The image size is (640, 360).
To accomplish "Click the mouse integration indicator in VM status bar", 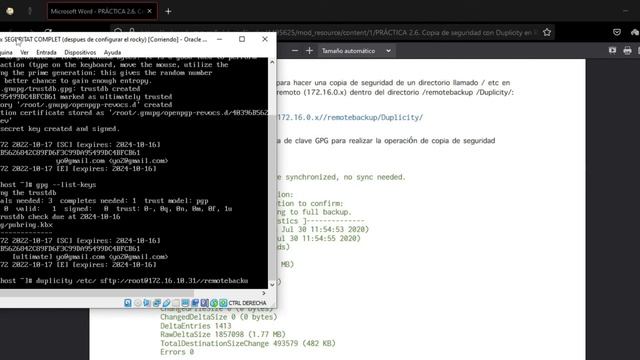I will click(214, 303).
